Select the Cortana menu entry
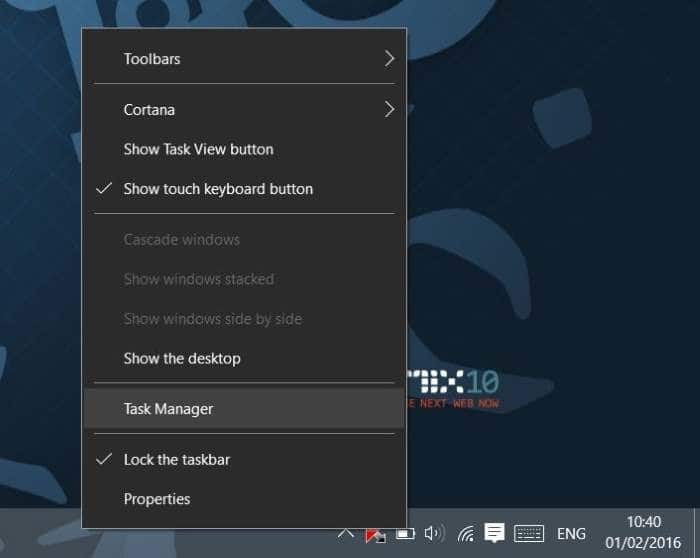 [244, 109]
